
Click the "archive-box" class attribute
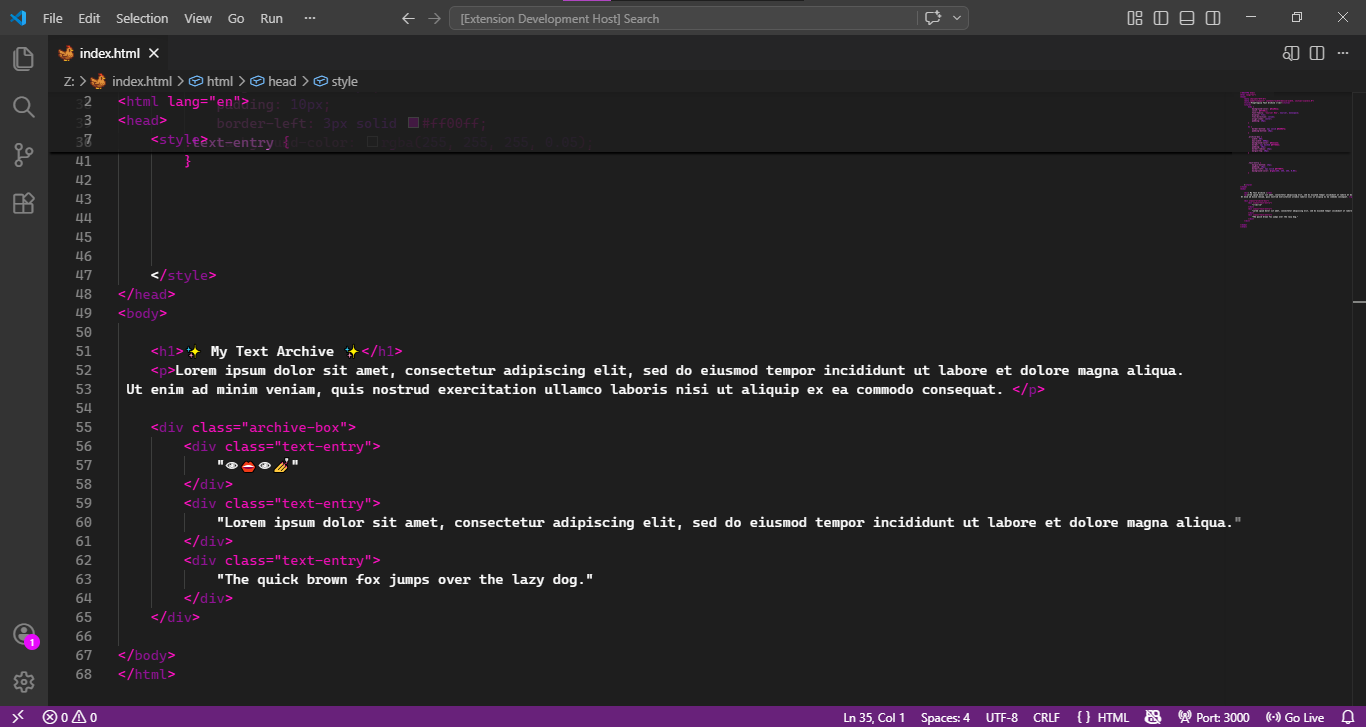point(269,427)
